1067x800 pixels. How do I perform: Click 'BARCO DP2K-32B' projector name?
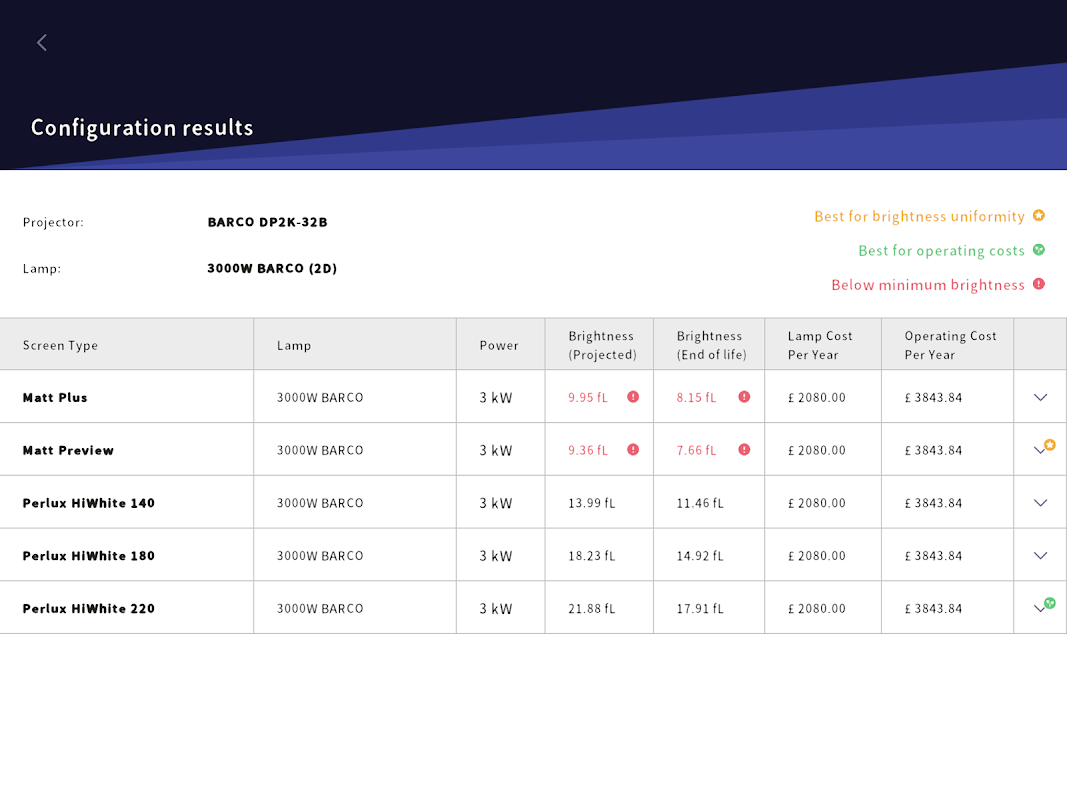267,222
